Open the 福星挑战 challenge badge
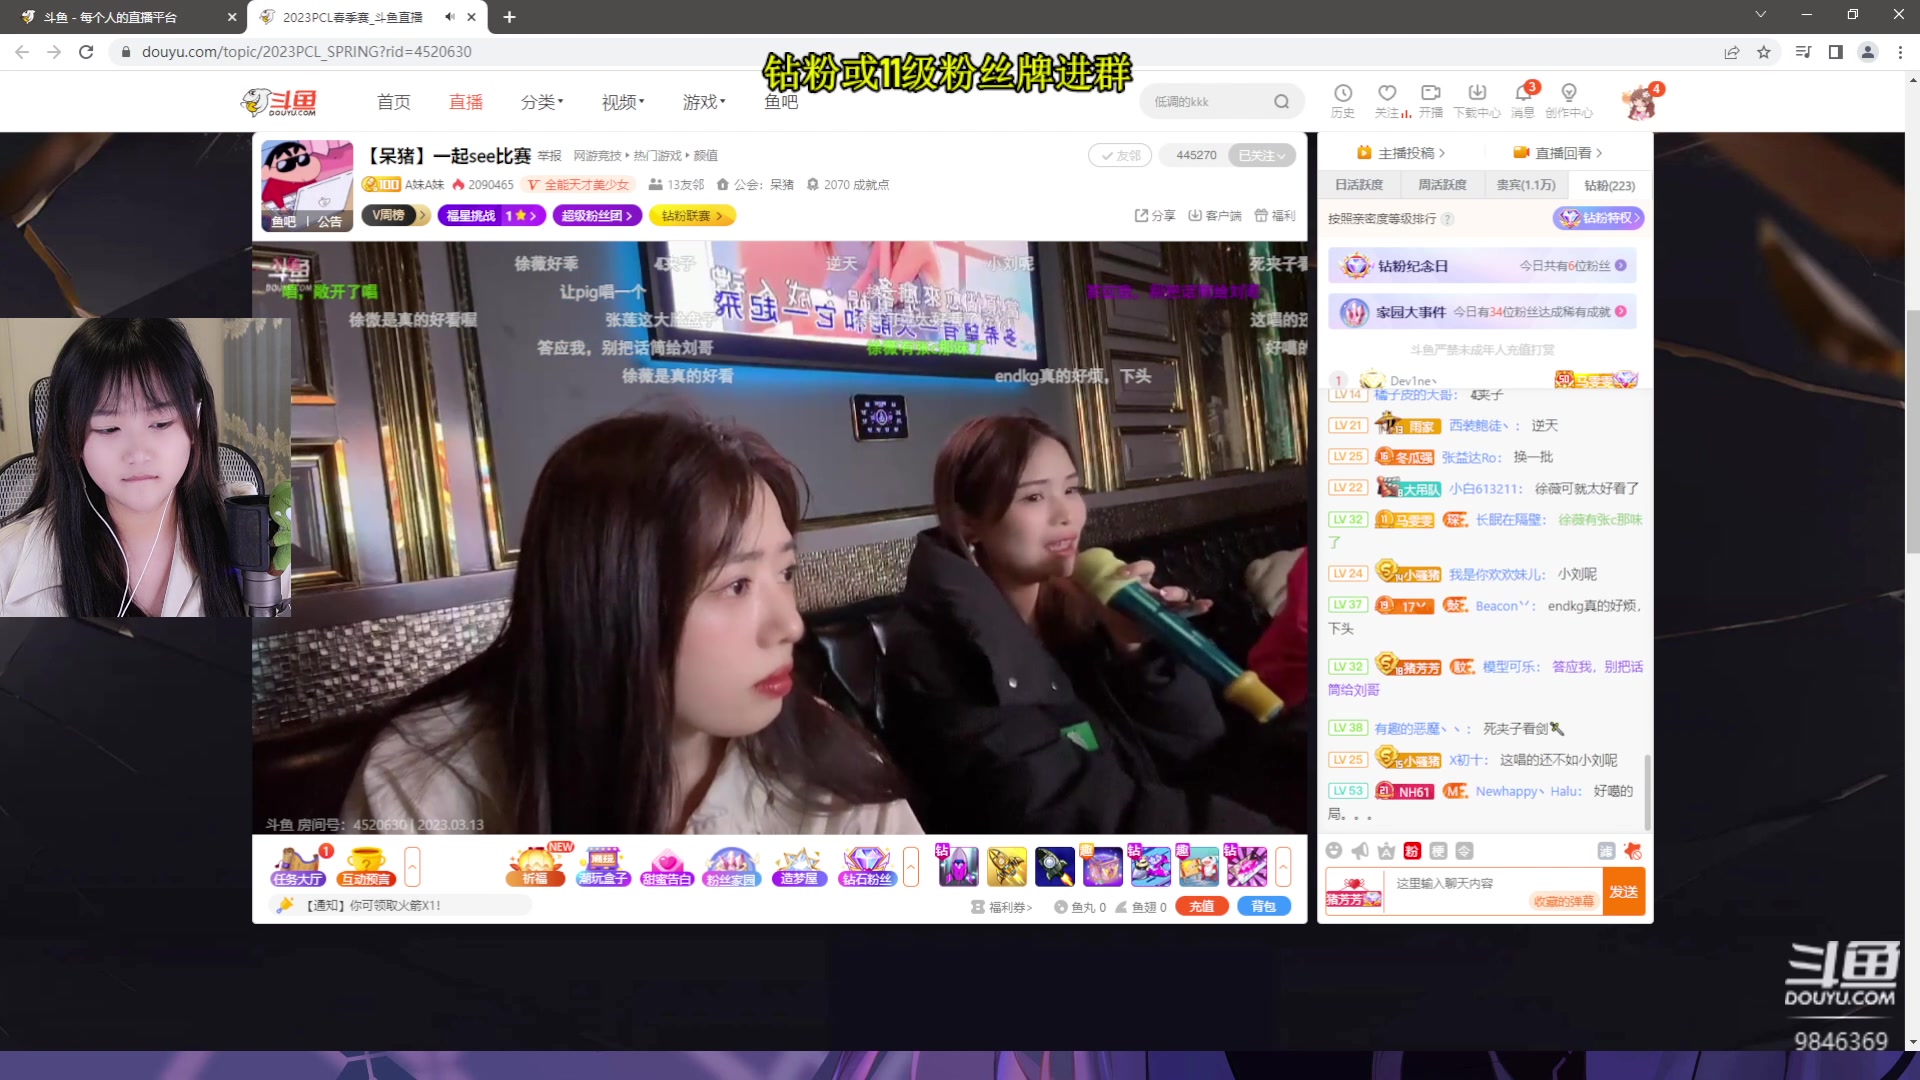The width and height of the screenshot is (1920, 1080). 491,215
